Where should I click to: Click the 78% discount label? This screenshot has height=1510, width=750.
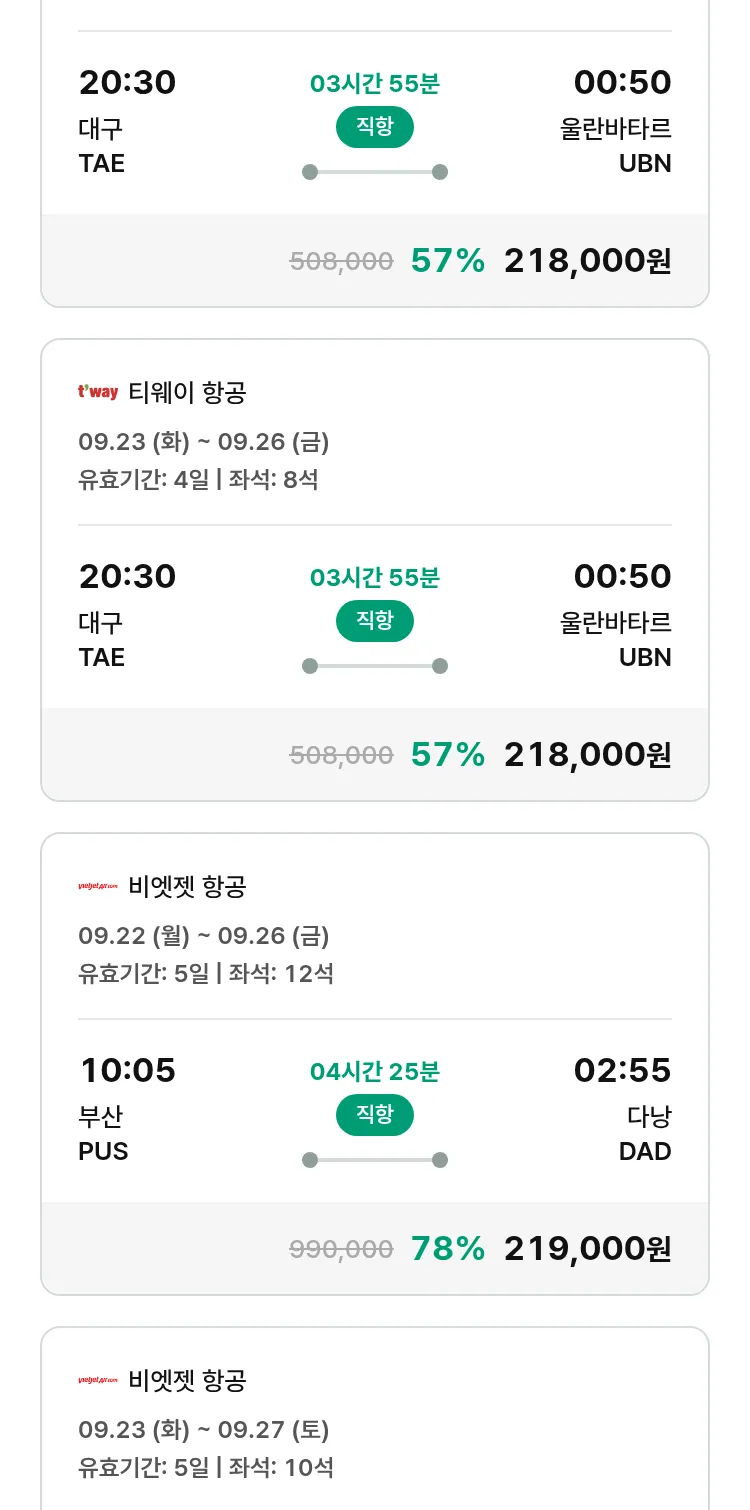(447, 1248)
